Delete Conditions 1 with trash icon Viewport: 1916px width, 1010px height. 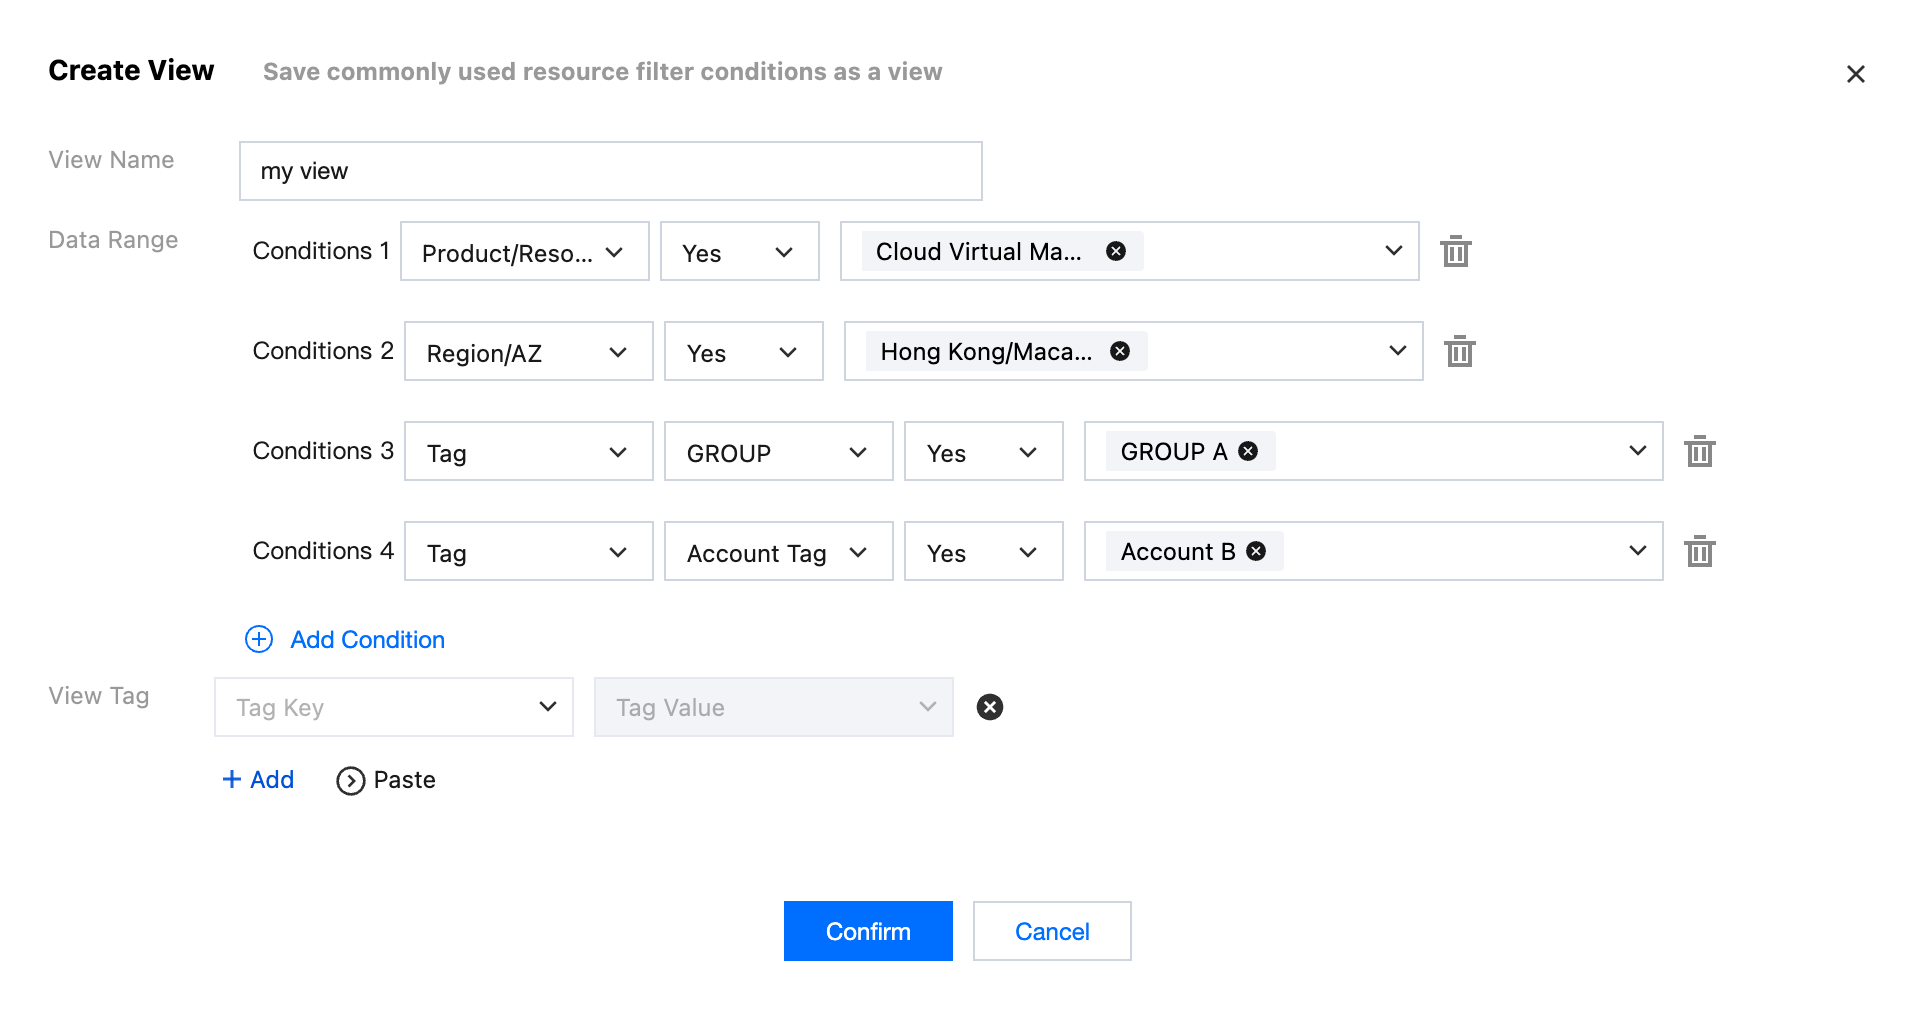(1455, 251)
